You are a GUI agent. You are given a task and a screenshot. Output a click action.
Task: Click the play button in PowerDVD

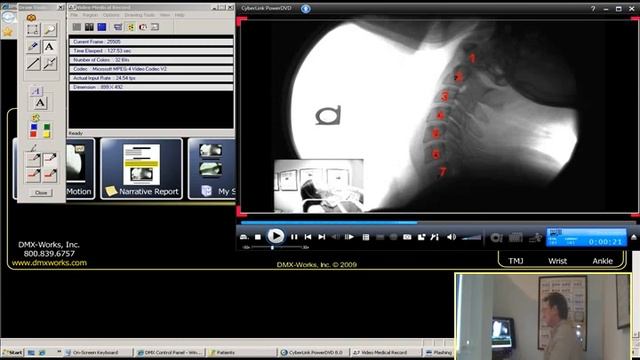pos(276,236)
